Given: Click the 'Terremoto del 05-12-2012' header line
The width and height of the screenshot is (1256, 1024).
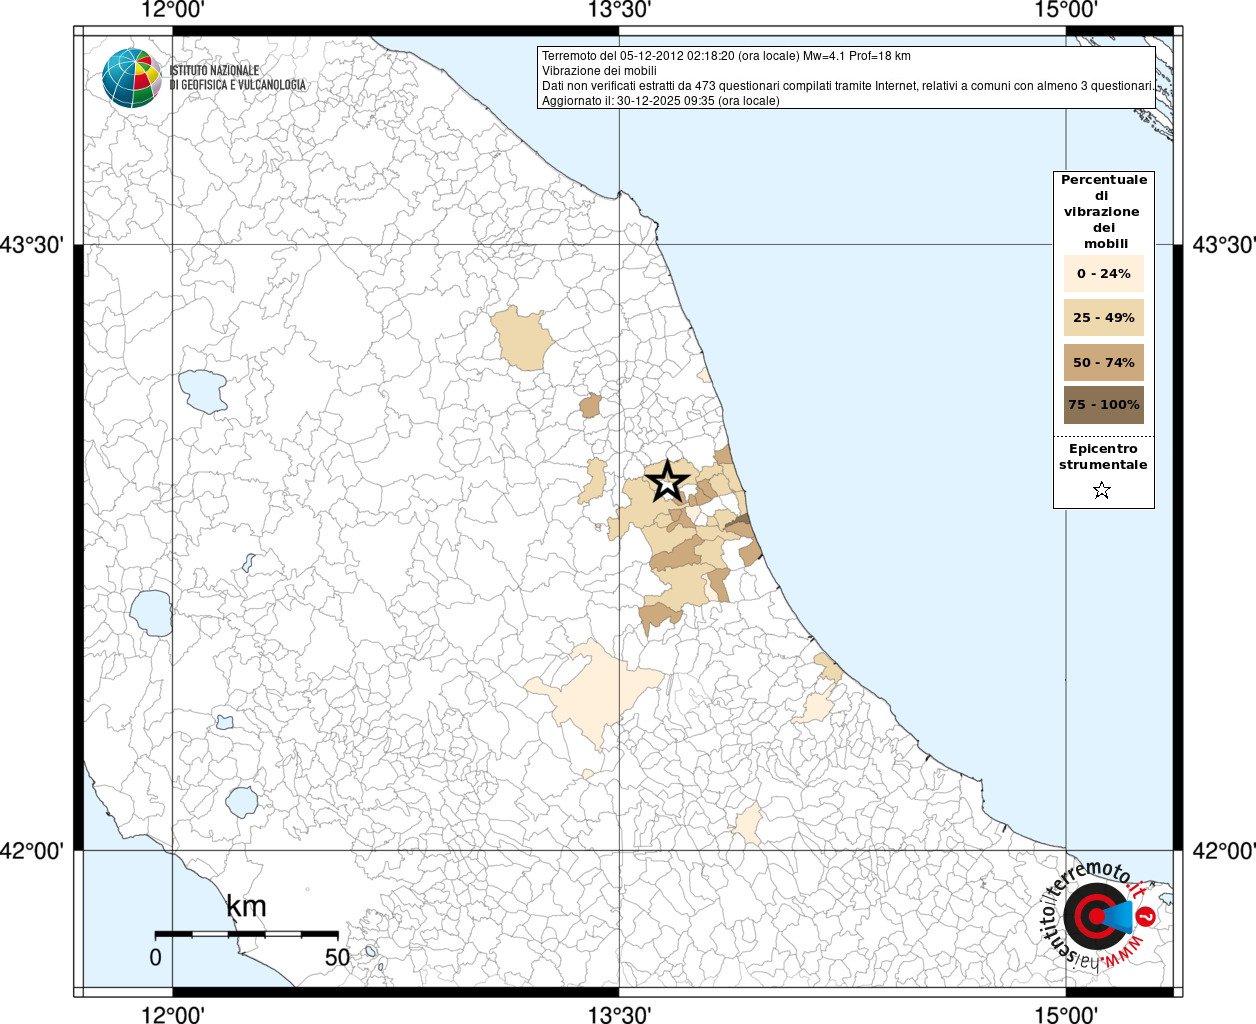Looking at the screenshot, I should [726, 56].
